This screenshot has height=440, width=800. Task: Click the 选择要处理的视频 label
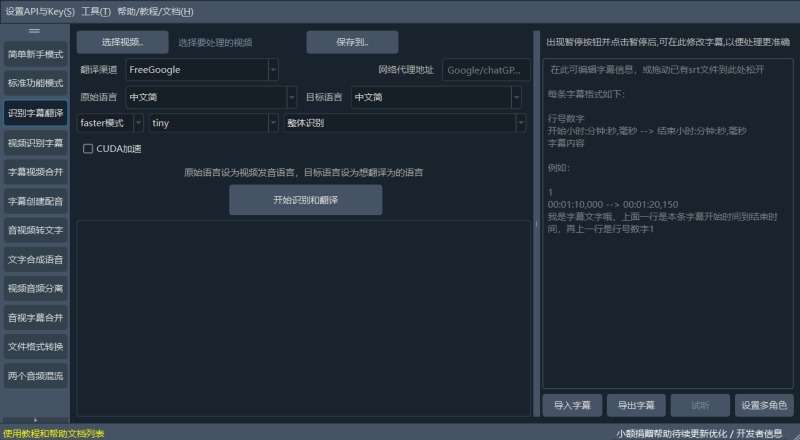[215, 42]
